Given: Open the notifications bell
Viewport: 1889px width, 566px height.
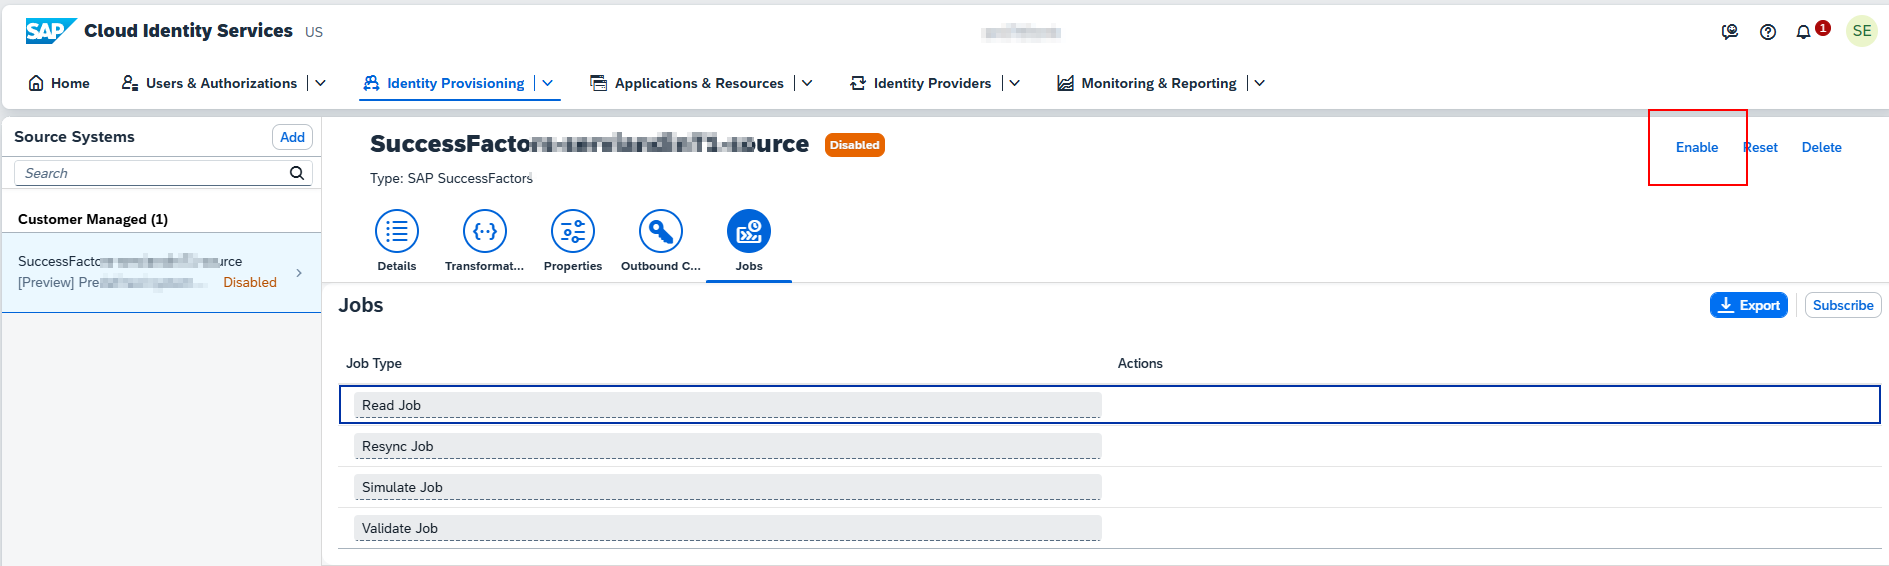Looking at the screenshot, I should click(1803, 32).
